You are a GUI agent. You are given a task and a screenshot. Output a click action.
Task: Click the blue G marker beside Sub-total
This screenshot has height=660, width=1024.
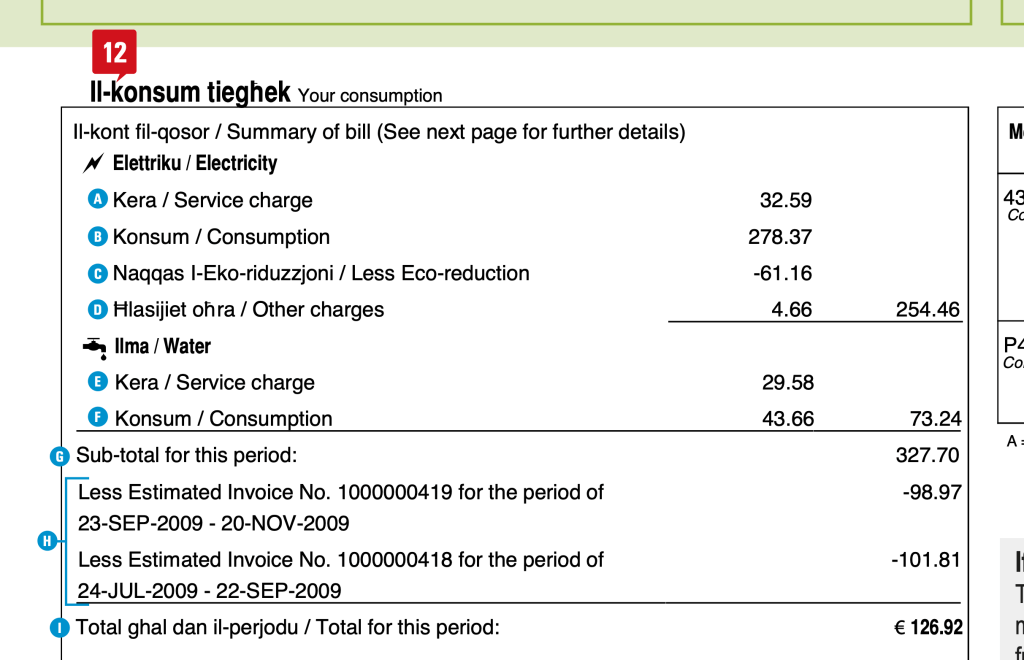click(60, 456)
